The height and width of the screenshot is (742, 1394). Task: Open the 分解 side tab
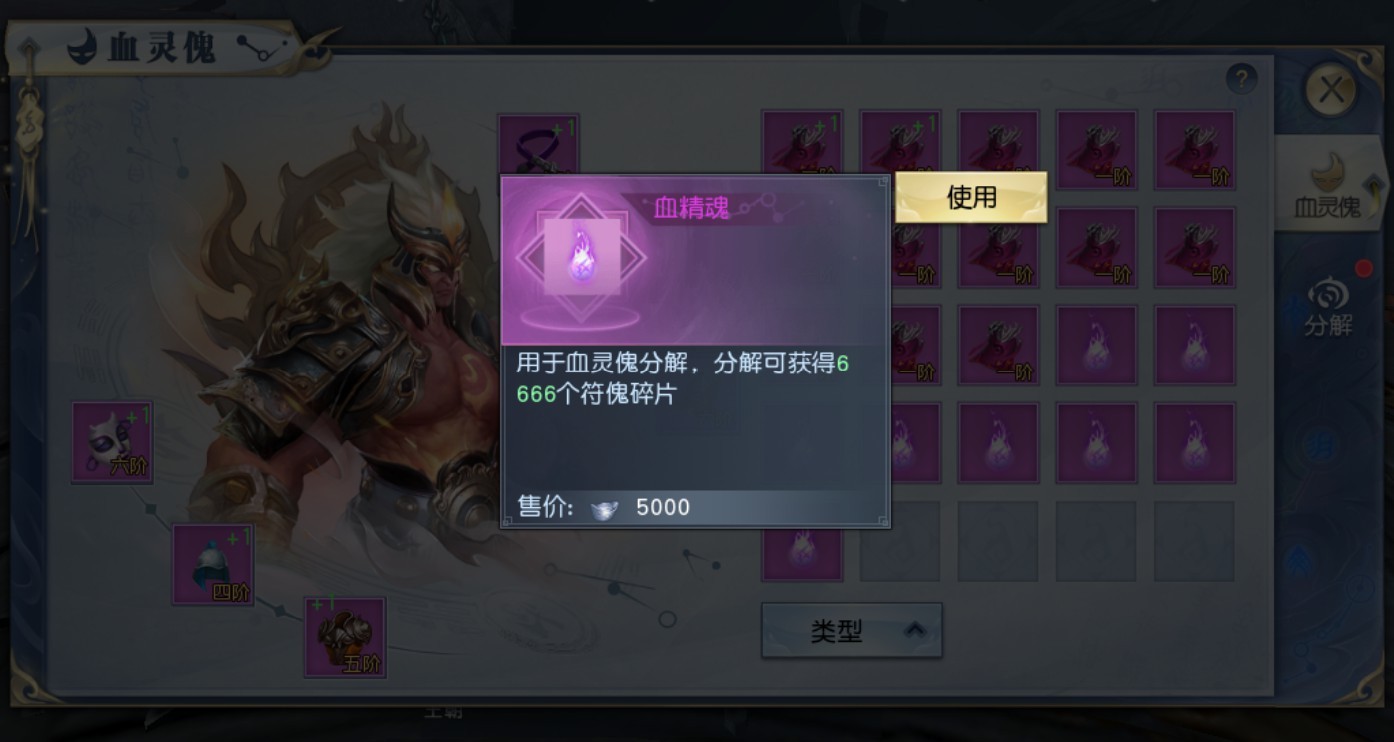pos(1328,307)
